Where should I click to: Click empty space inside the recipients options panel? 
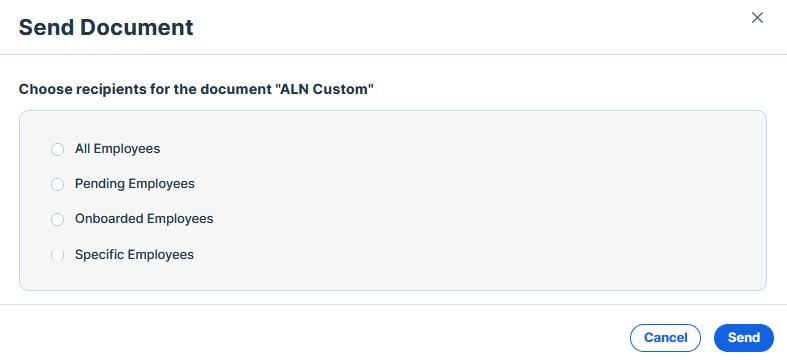[x=477, y=201]
